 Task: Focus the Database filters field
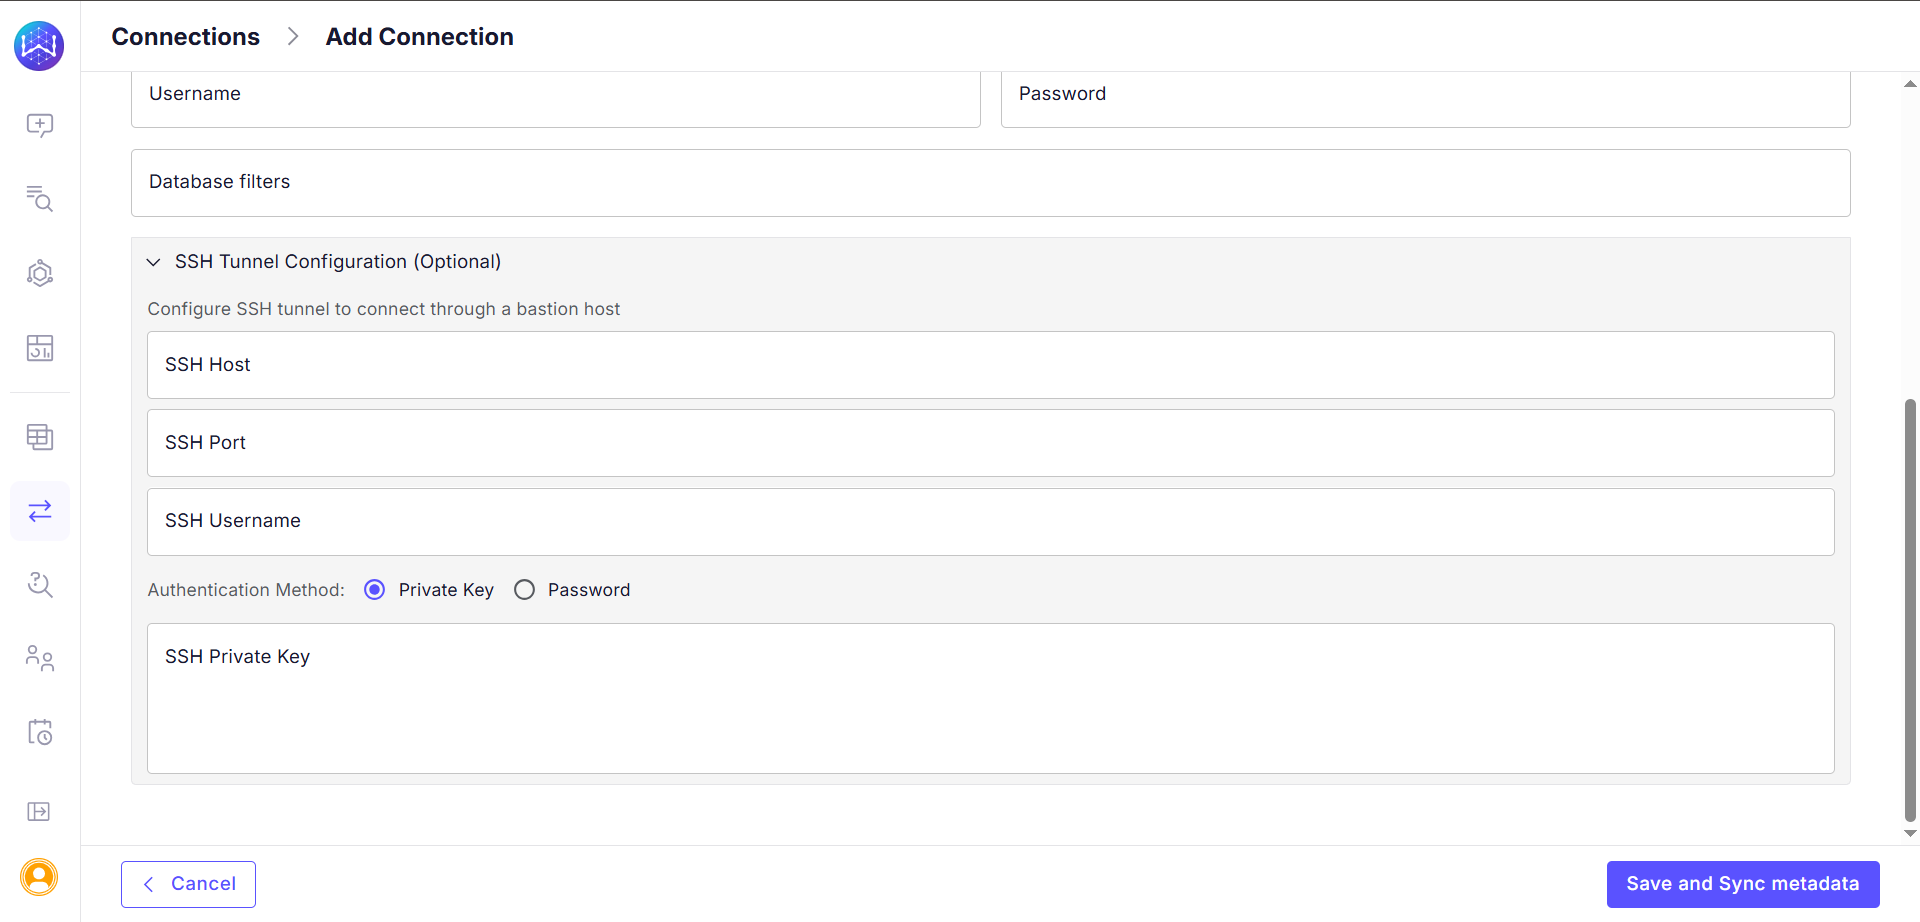[x=991, y=183]
